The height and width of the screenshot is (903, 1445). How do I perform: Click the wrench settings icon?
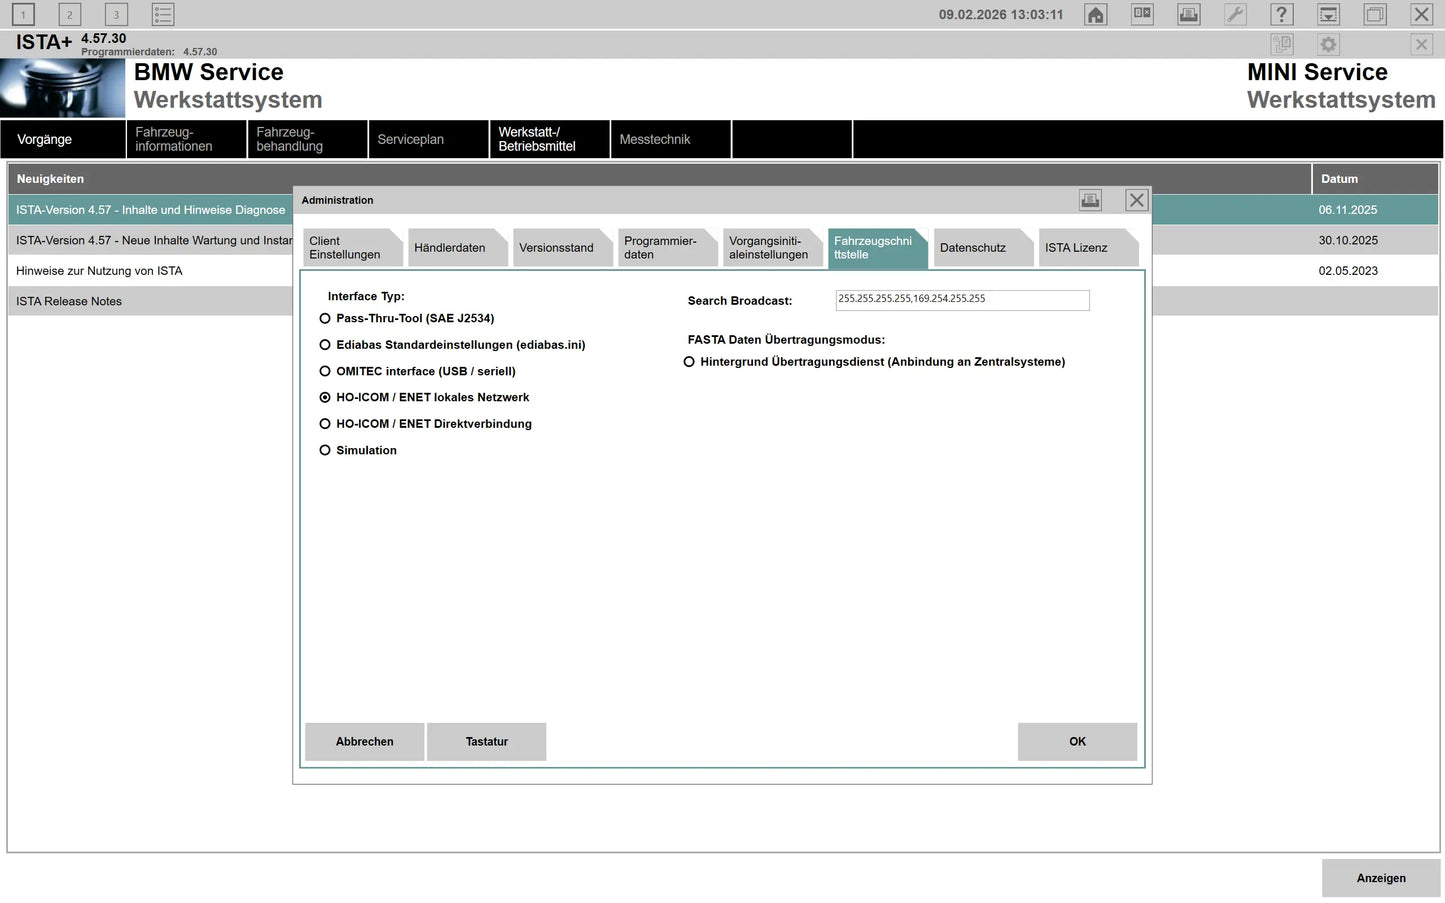point(1235,15)
